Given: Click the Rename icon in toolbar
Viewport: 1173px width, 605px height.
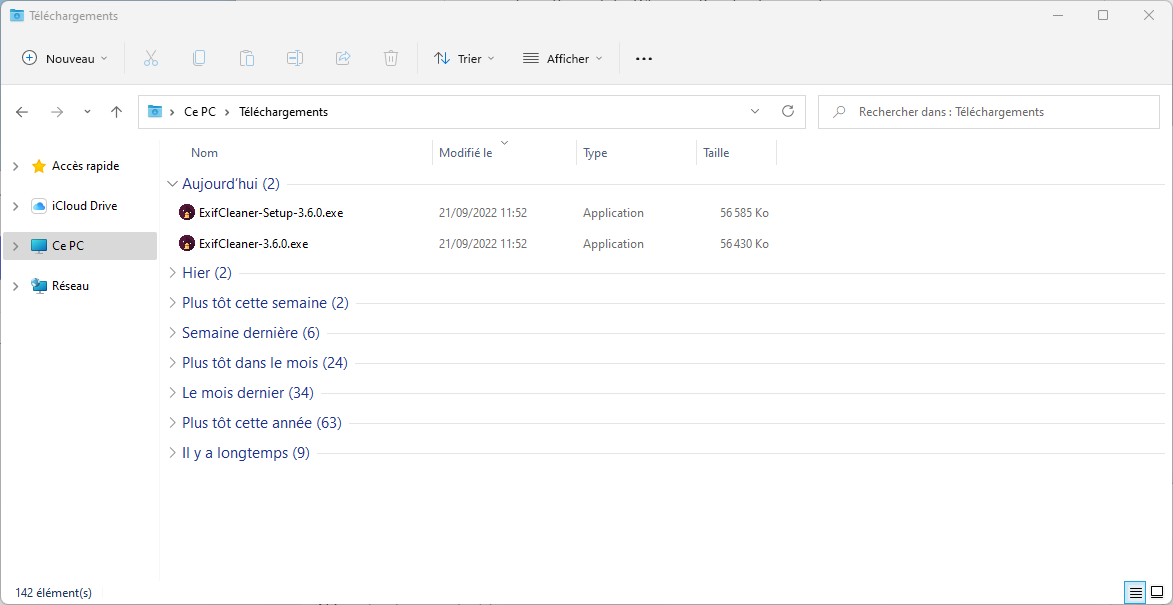Looking at the screenshot, I should 295,58.
